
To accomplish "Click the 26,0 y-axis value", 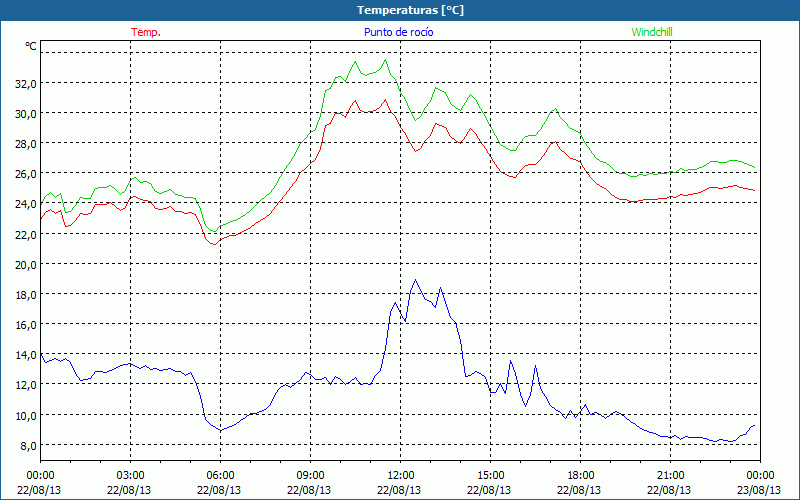I will tap(26, 173).
